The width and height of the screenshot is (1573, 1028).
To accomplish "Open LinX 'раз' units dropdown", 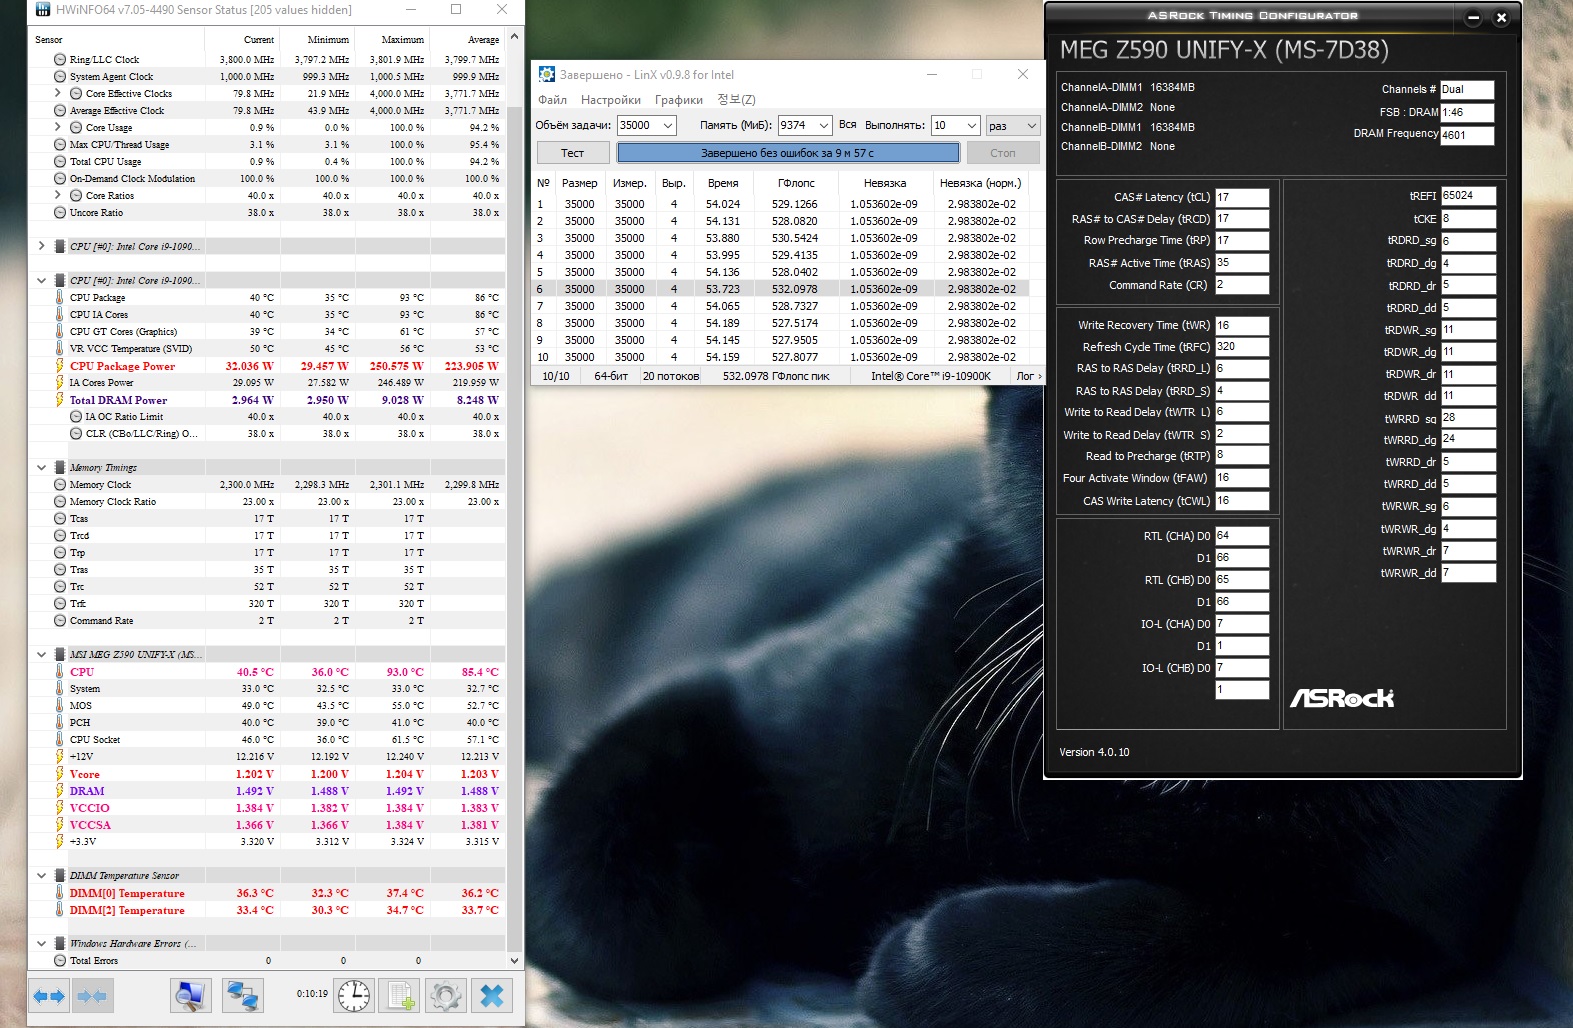I will tap(1013, 125).
